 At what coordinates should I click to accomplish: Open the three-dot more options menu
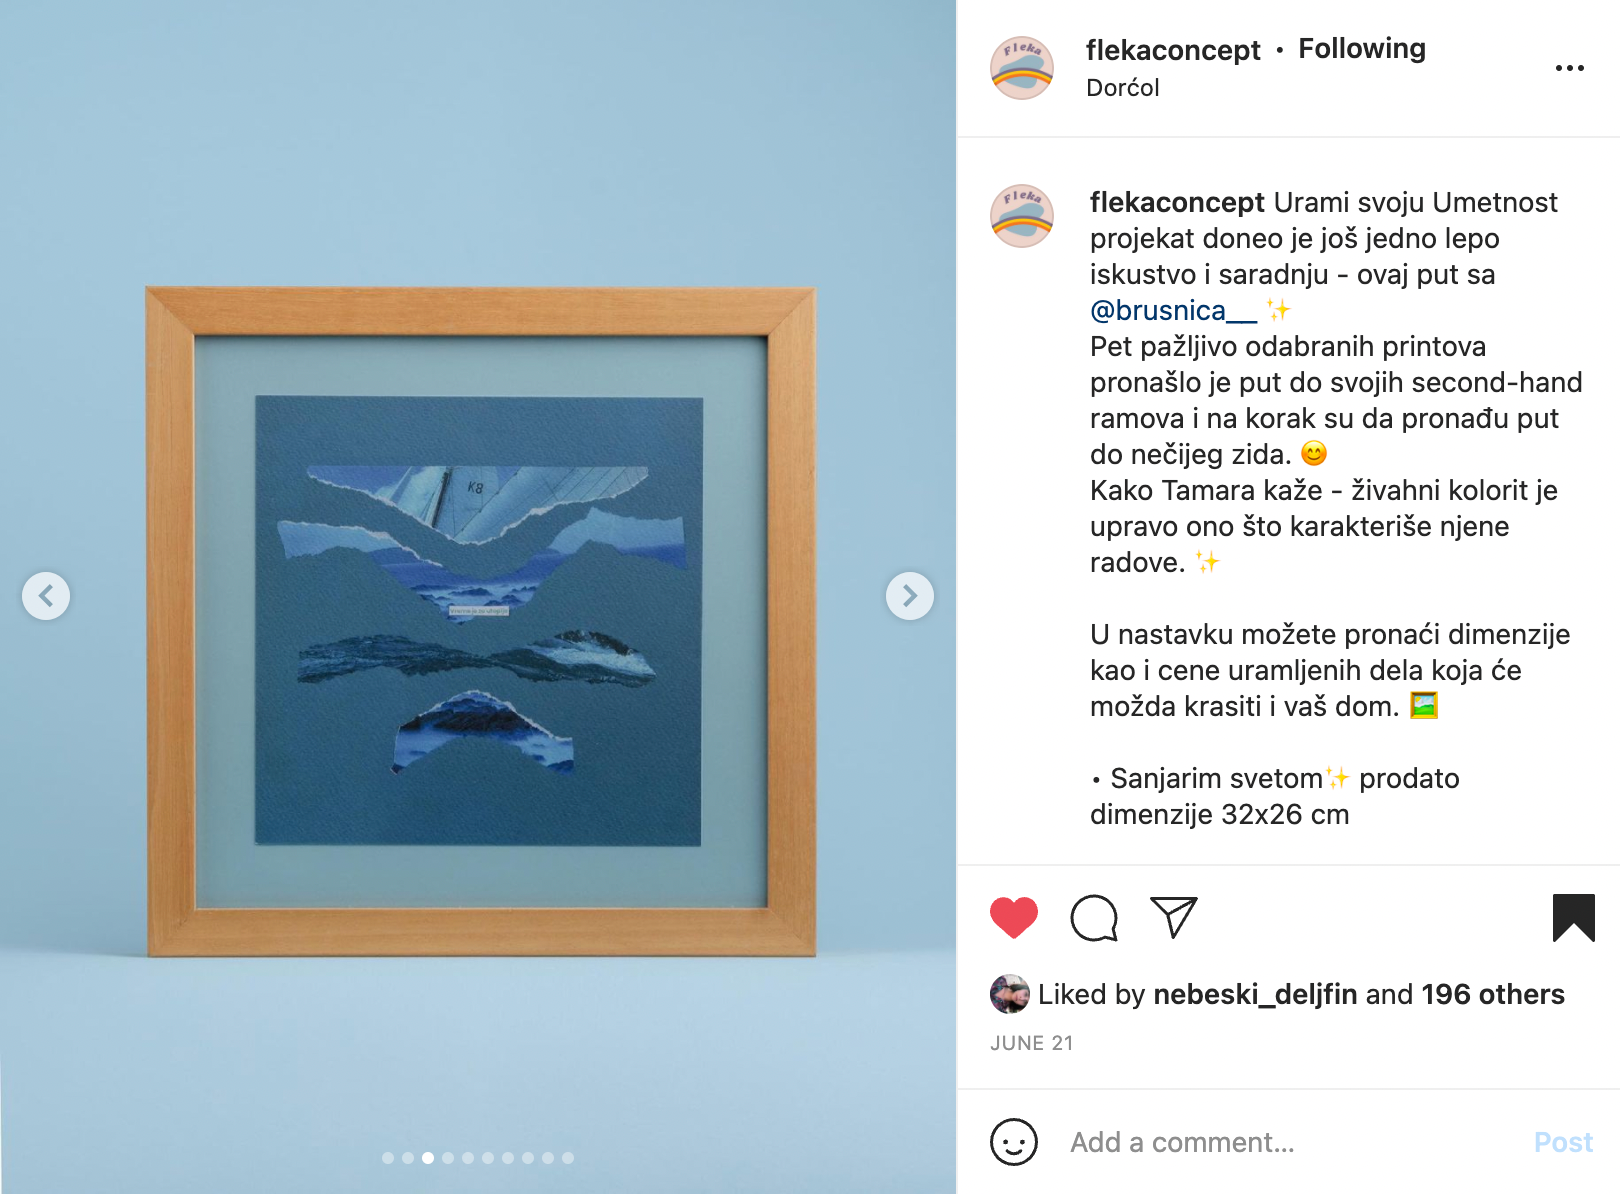click(1569, 68)
